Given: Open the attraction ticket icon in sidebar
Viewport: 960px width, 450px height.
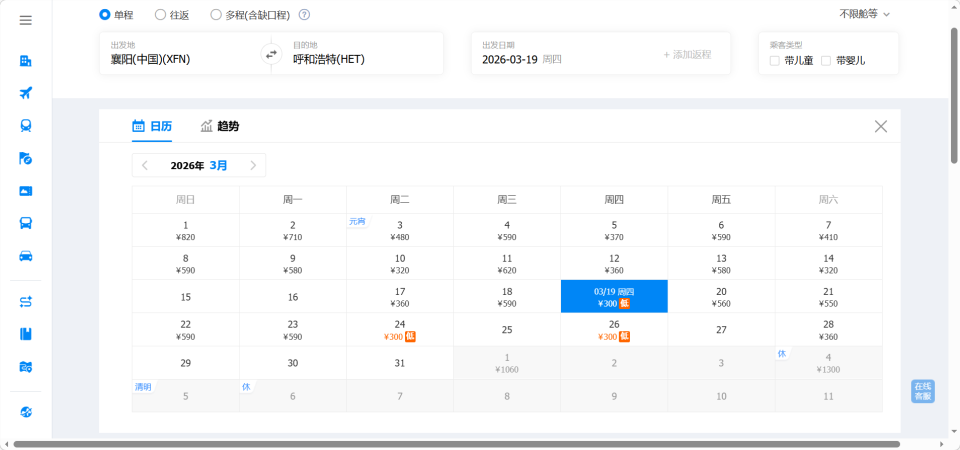Looking at the screenshot, I should click(26, 191).
